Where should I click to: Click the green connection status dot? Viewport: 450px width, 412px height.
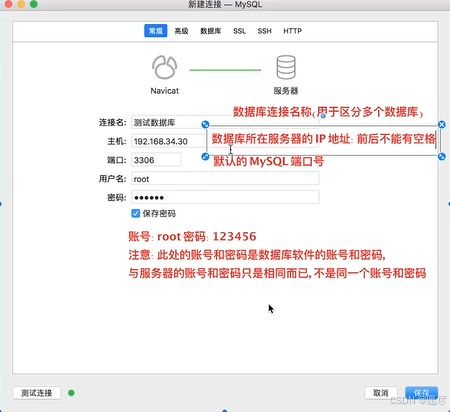tap(71, 393)
